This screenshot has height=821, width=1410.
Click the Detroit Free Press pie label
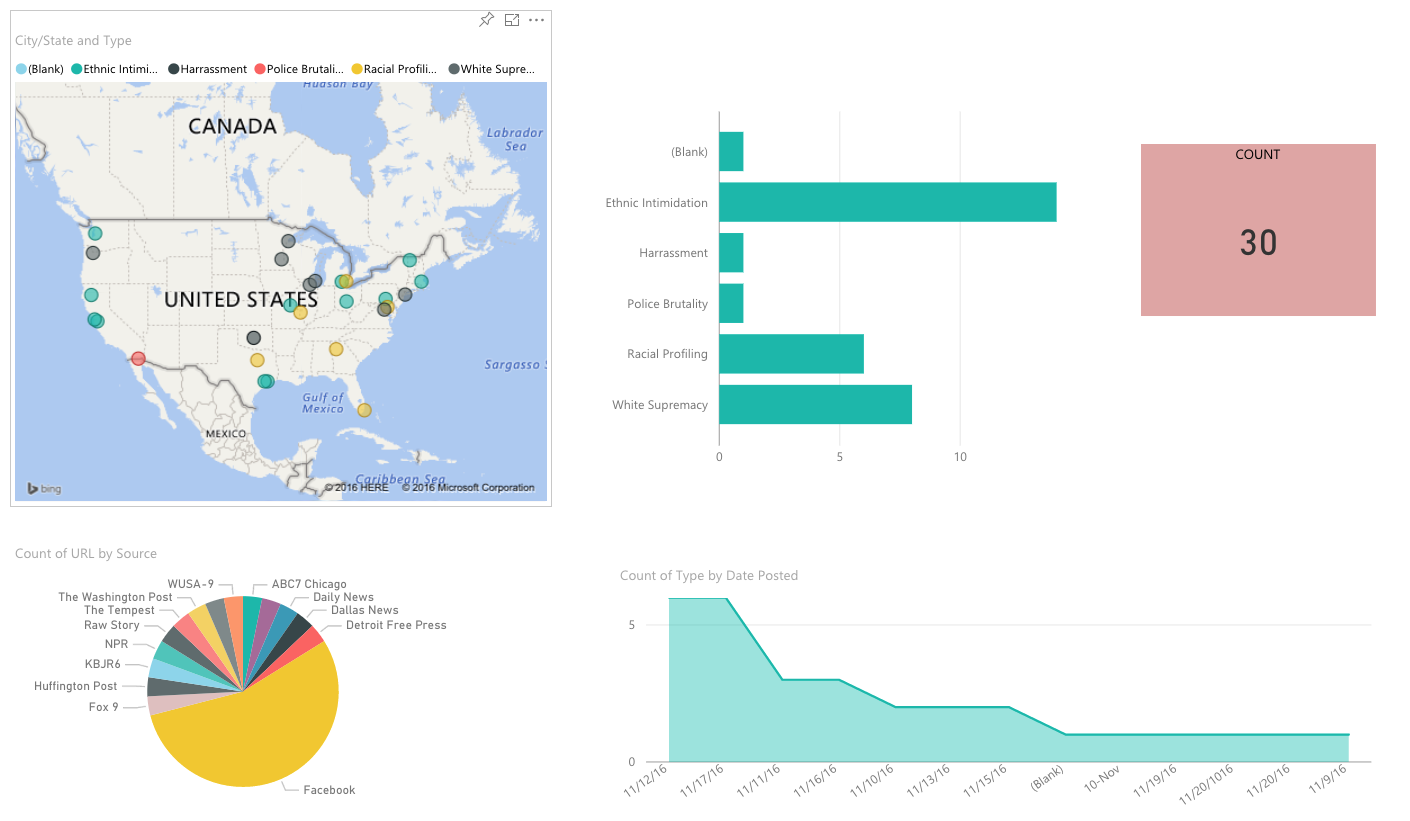pos(396,625)
